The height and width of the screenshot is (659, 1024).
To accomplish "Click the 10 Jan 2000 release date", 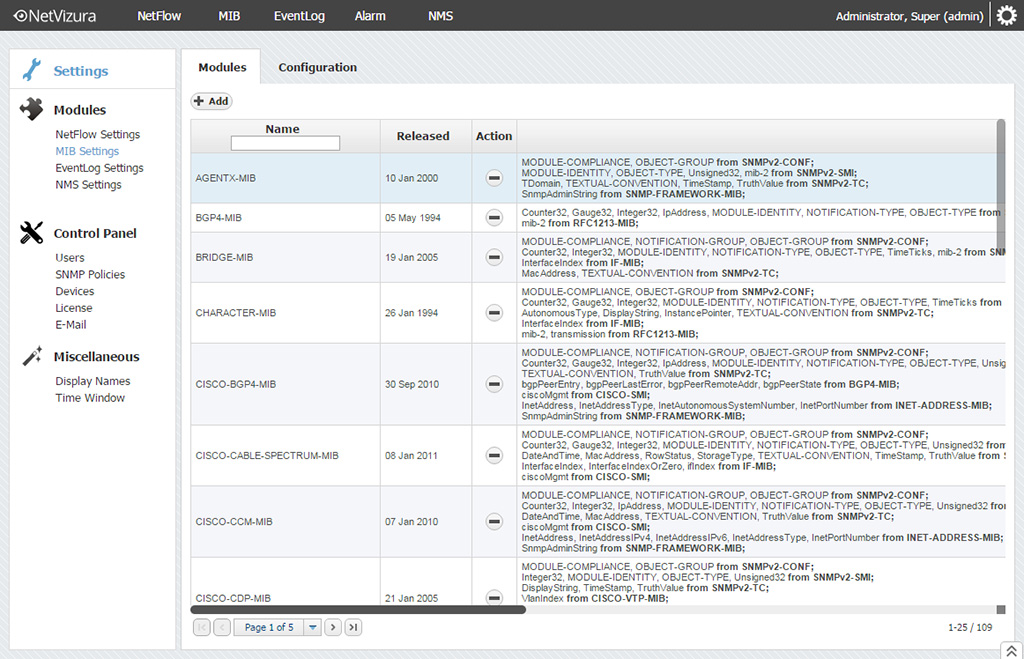I will point(411,178).
